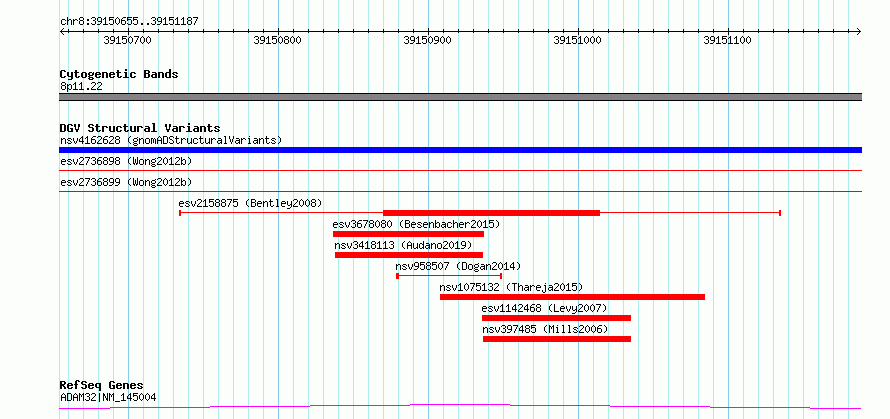The width and height of the screenshot is (890, 419).
Task: Click ruler position label 39151000
Action: coord(577,40)
